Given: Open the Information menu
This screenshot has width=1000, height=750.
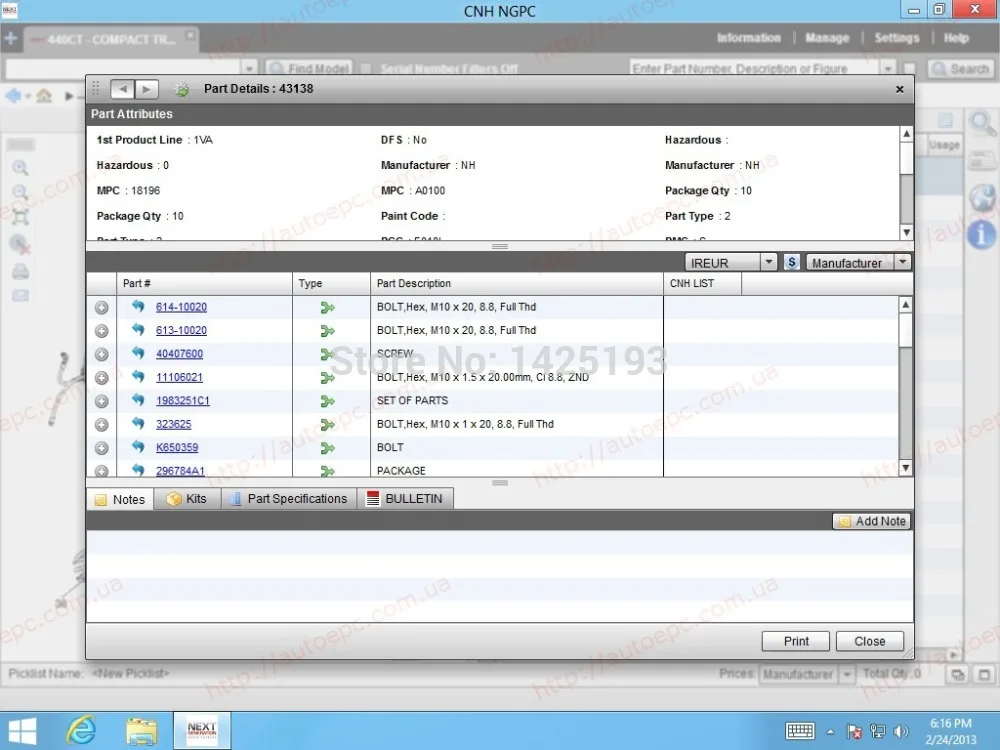Looking at the screenshot, I should tap(748, 38).
